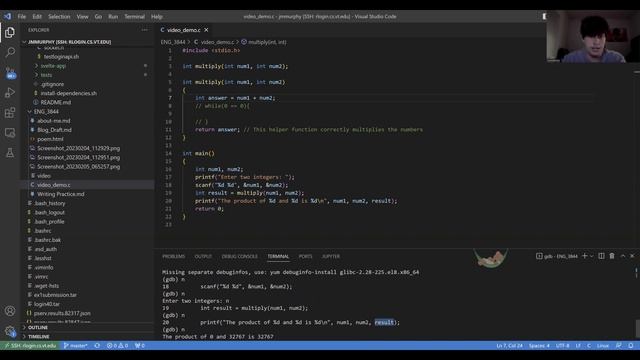
Task: Click ENG_3844 in the breadcrumbs
Action: pos(173,42)
